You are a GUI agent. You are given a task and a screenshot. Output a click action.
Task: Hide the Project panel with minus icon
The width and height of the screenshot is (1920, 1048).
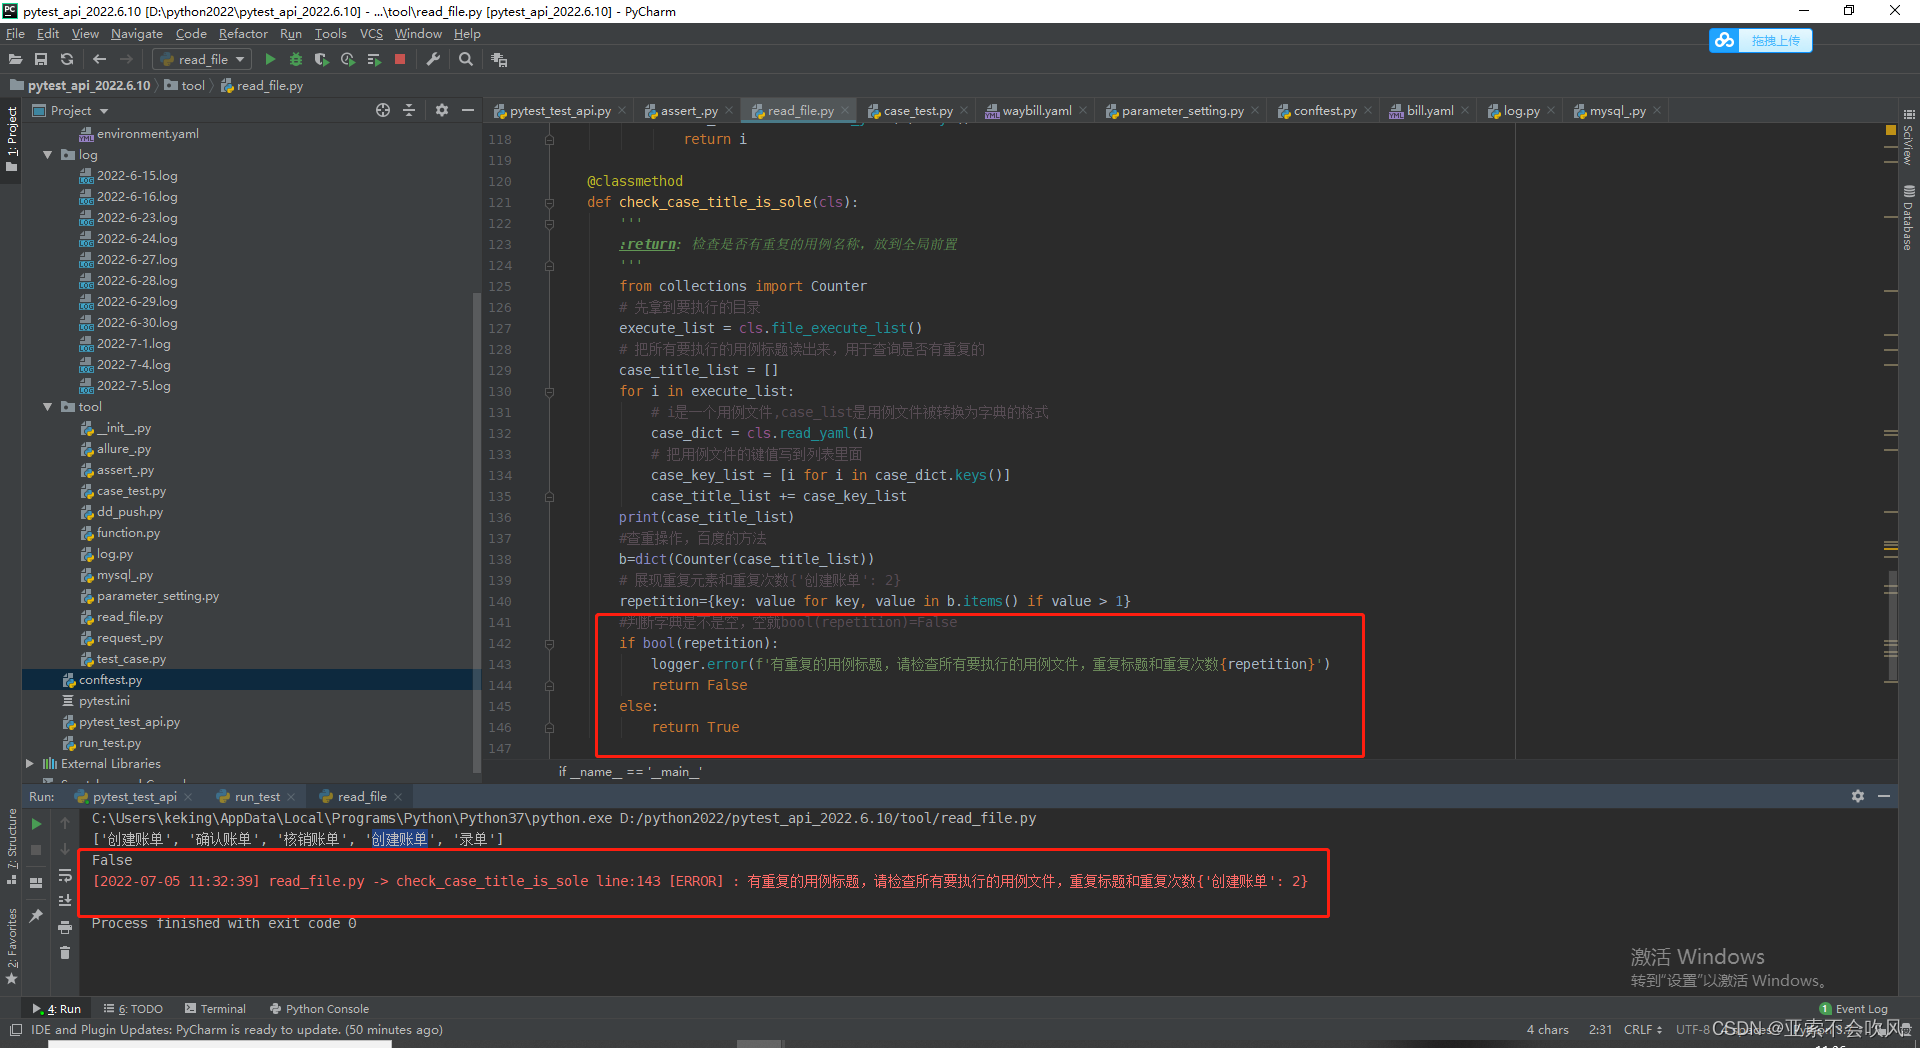point(467,110)
